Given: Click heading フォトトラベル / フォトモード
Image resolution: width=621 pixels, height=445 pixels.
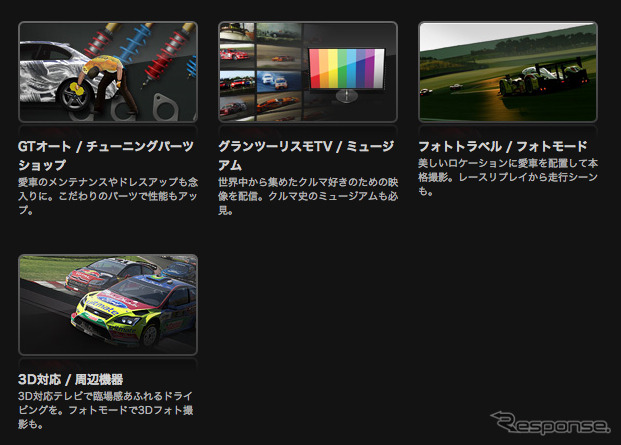Looking at the screenshot, I should coord(502,146).
